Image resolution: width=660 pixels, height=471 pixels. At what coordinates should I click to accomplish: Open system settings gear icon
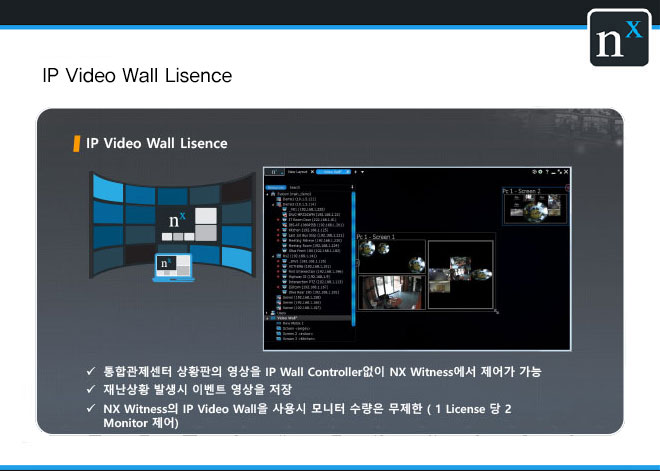coord(540,172)
